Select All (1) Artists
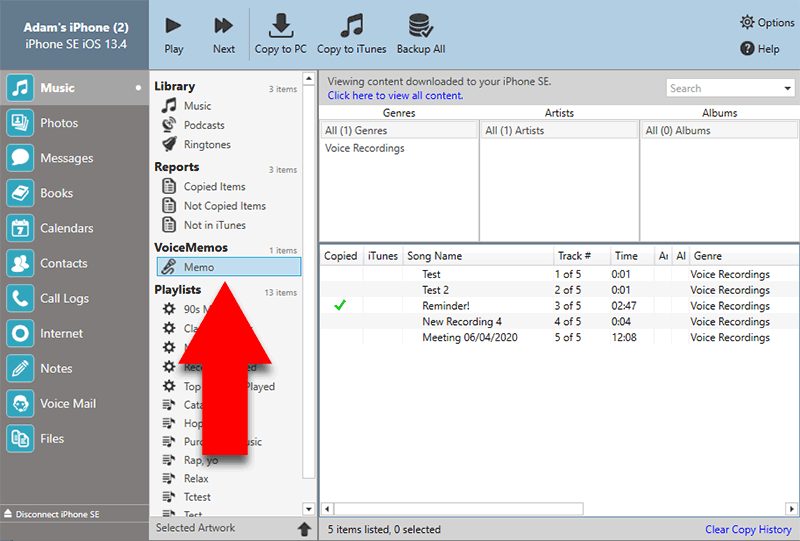The image size is (800, 541). tap(559, 131)
